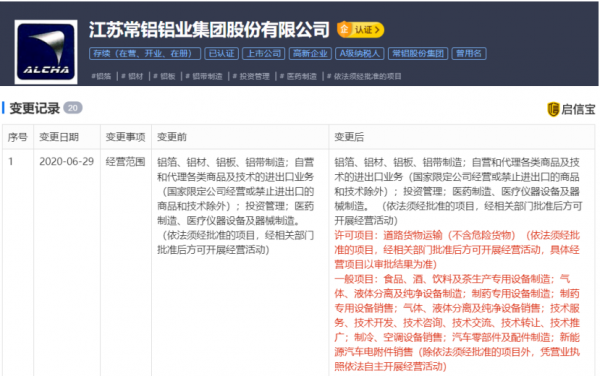Click the #铝箔 keyword tag
600x376 pixels.
pyautogui.click(x=101, y=77)
